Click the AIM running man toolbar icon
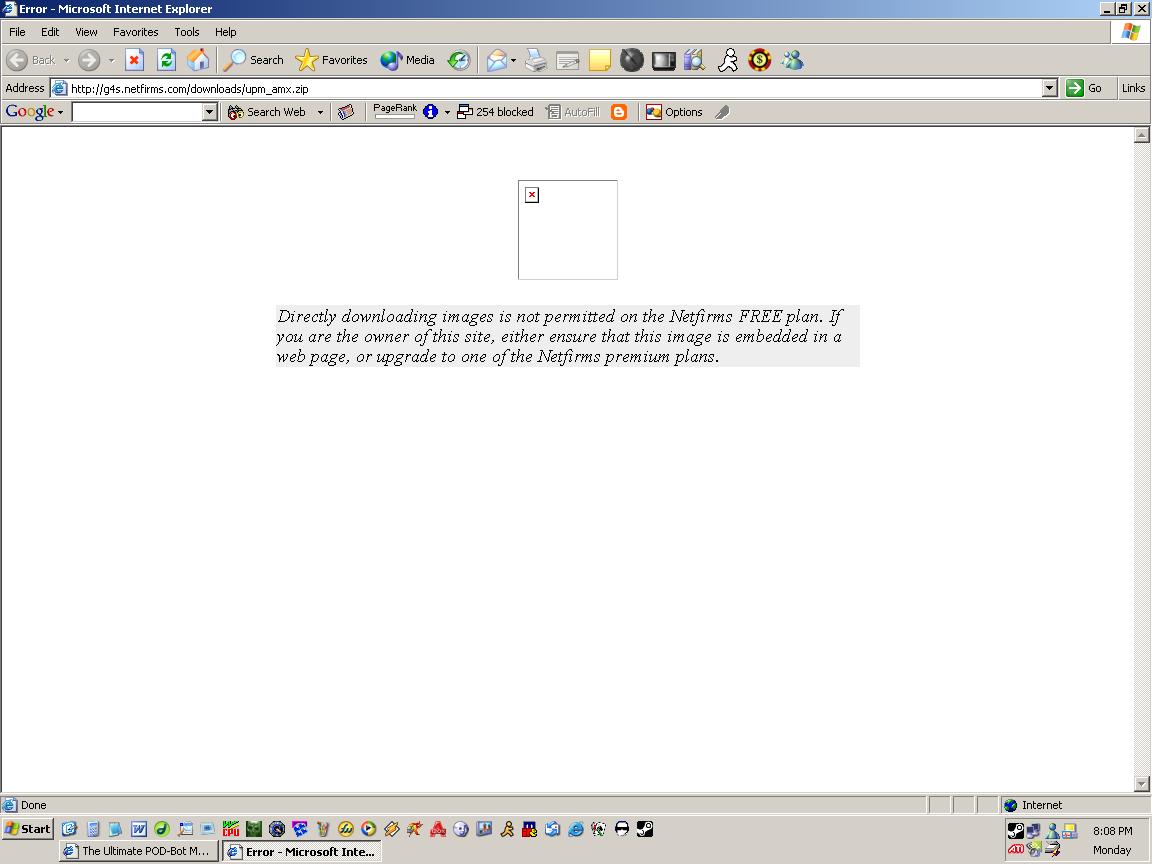 728,61
